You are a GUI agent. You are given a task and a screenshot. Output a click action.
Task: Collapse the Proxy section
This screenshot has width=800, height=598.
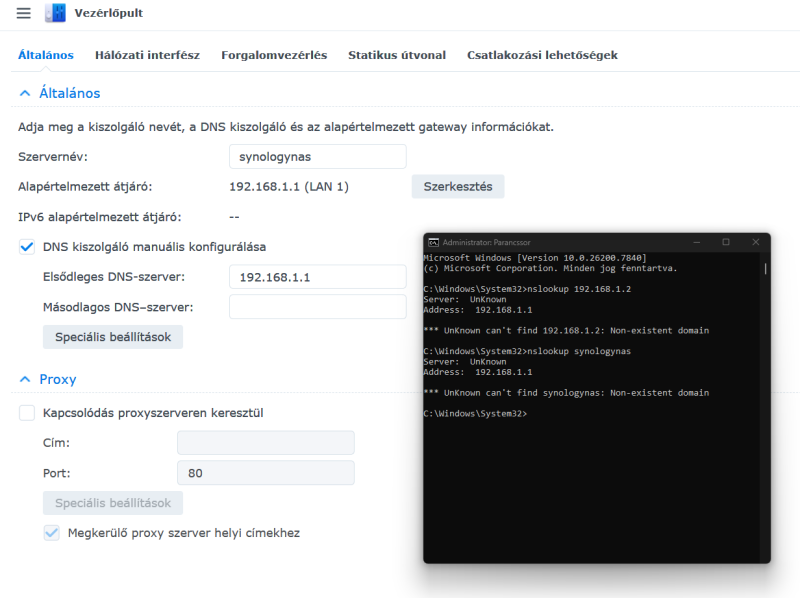click(25, 380)
